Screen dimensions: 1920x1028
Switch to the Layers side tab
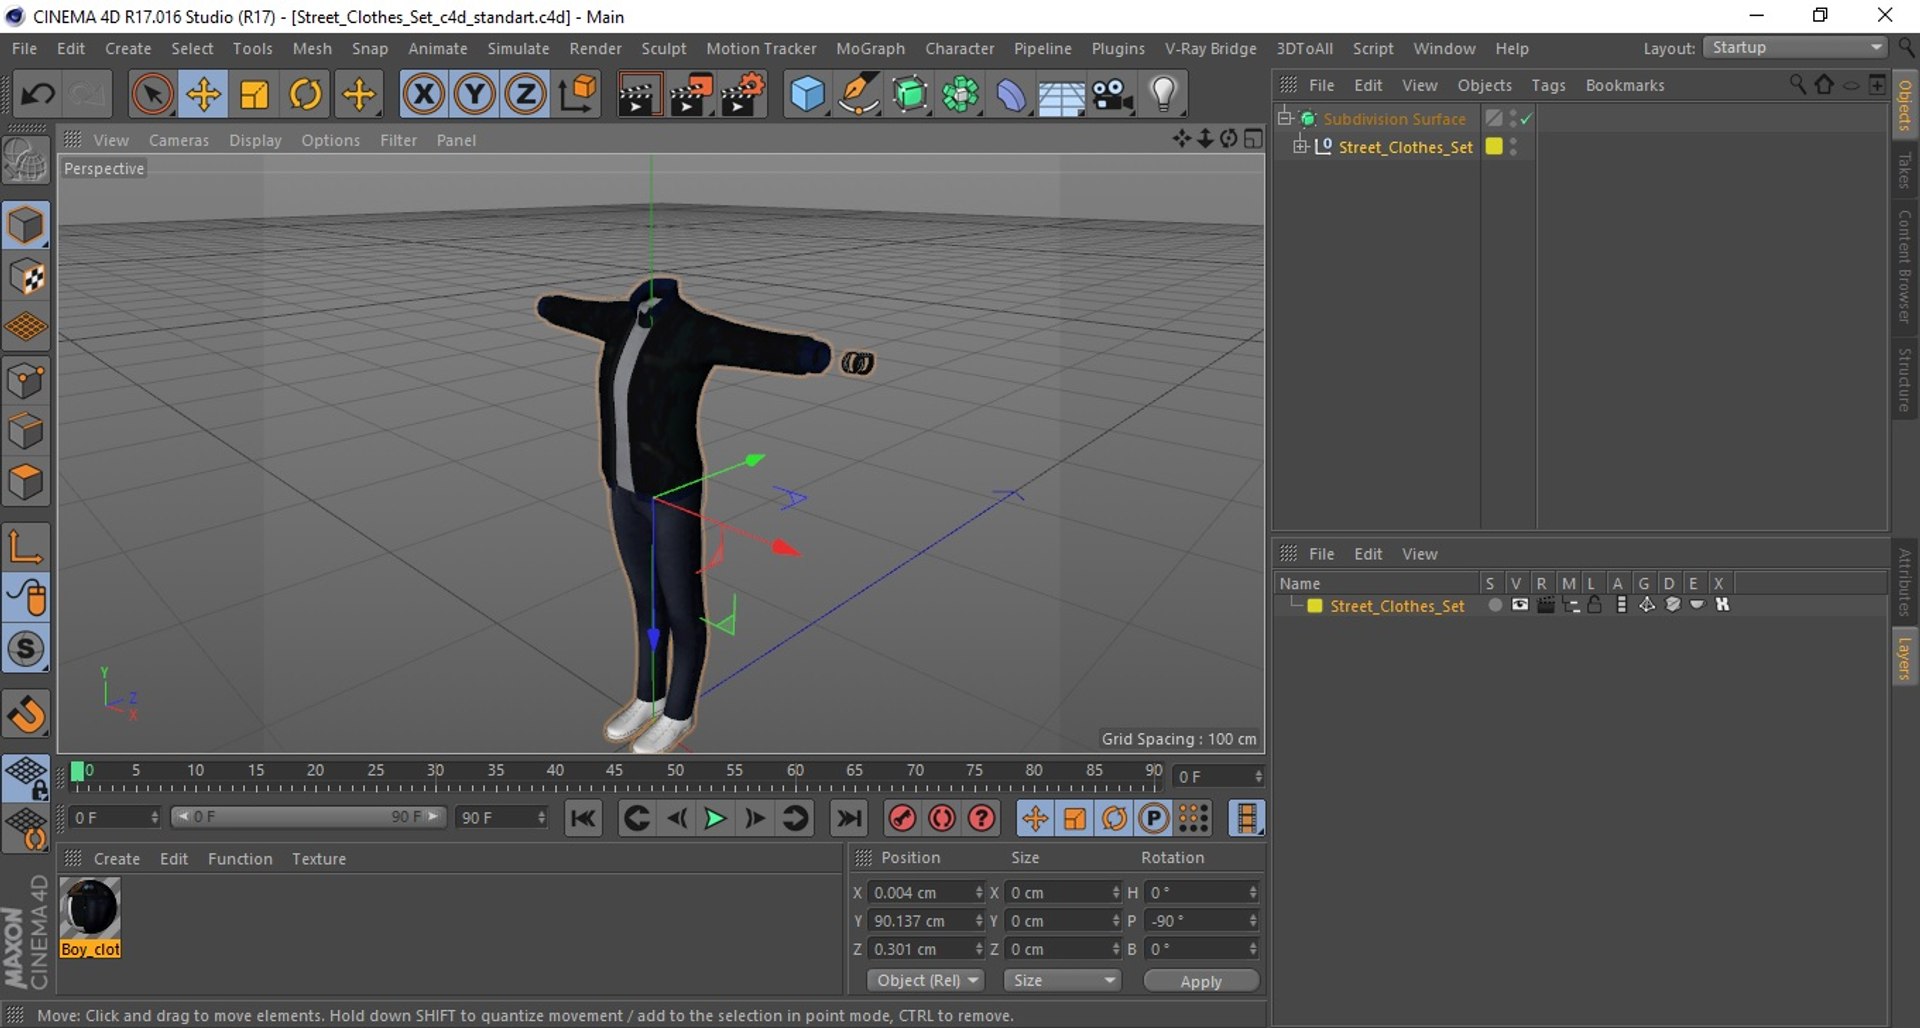pyautogui.click(x=1905, y=658)
